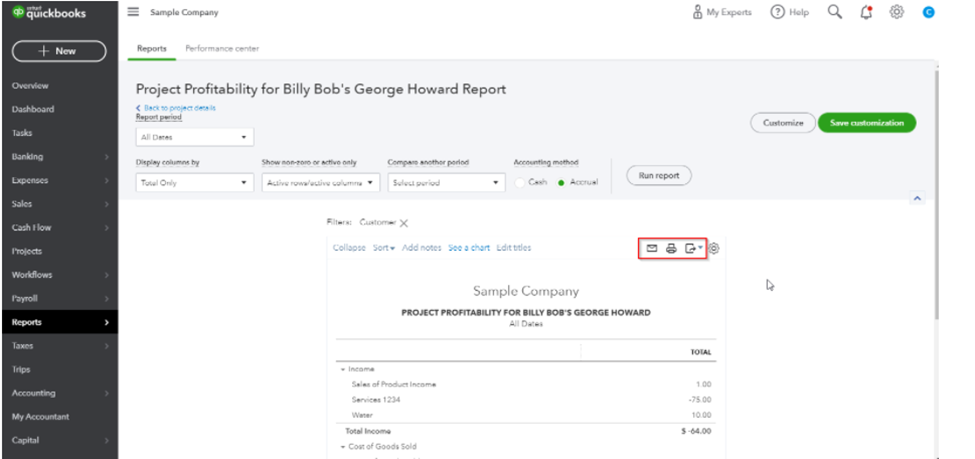Expand the Expenses sidebar menu
975x459 pixels.
point(59,180)
